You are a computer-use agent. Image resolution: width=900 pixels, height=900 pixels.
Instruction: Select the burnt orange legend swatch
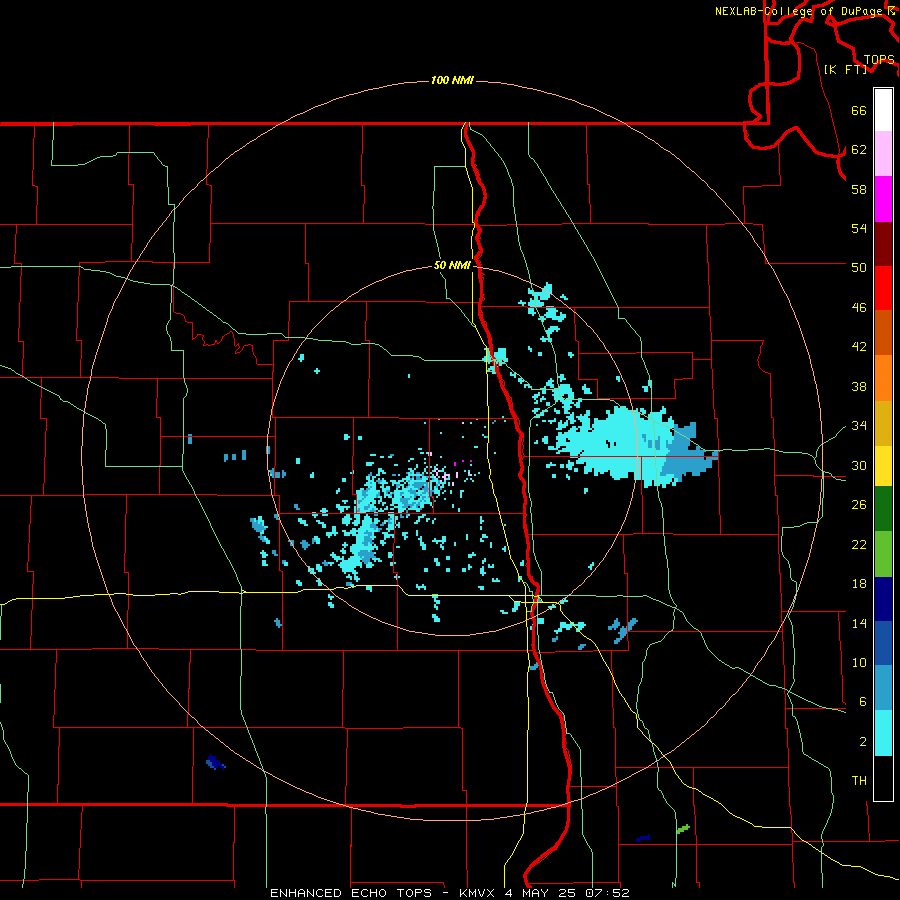[883, 332]
